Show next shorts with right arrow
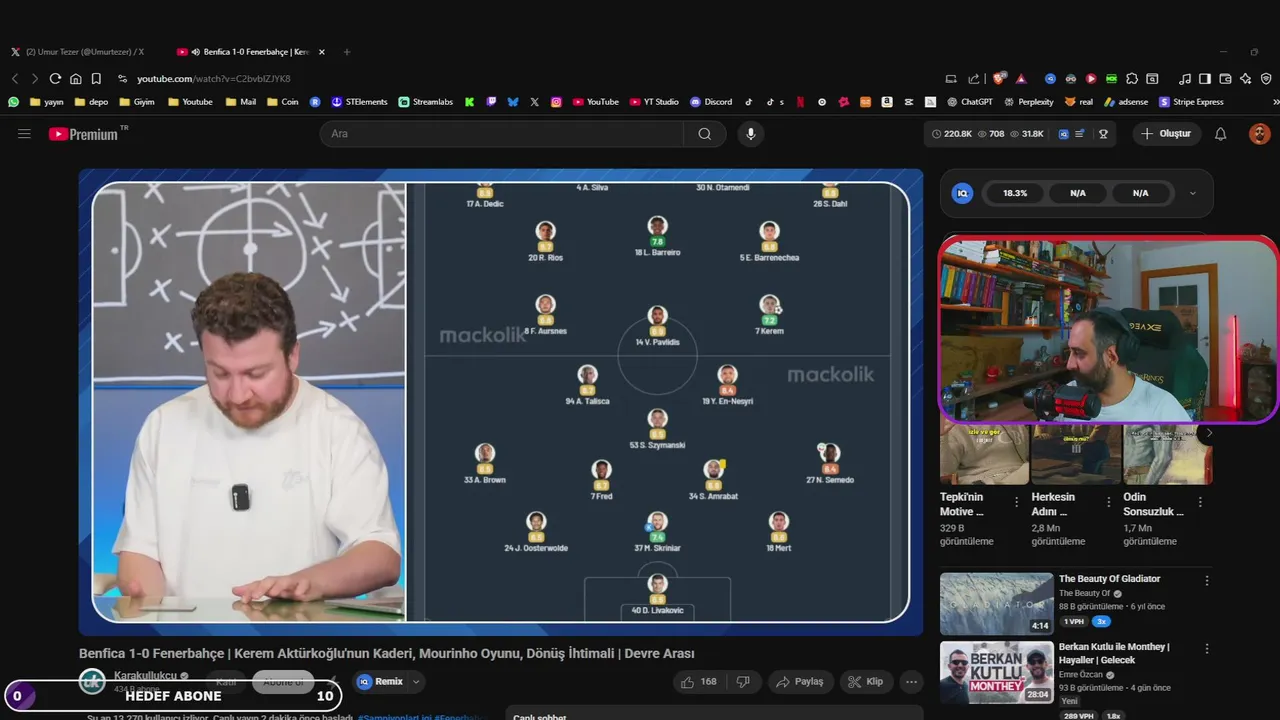The height and width of the screenshot is (720, 1280). click(1208, 433)
